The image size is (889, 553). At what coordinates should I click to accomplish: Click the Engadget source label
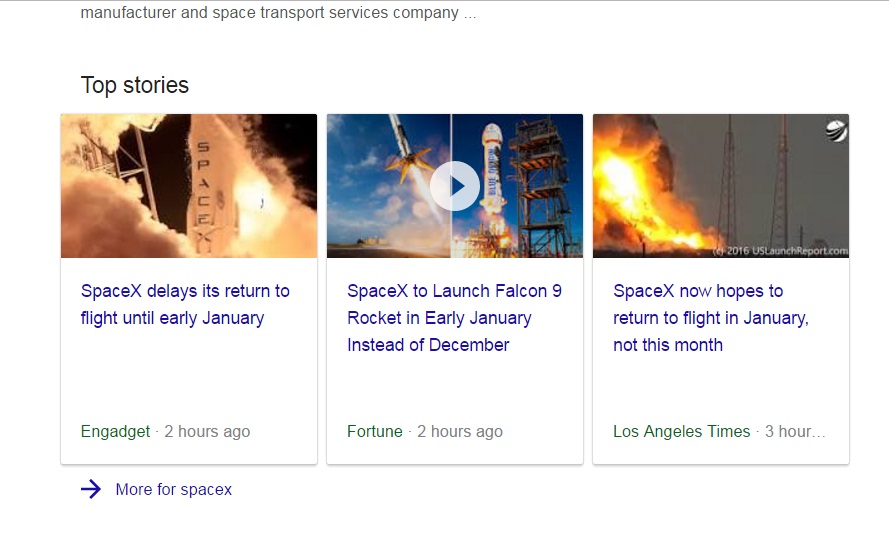(x=115, y=432)
